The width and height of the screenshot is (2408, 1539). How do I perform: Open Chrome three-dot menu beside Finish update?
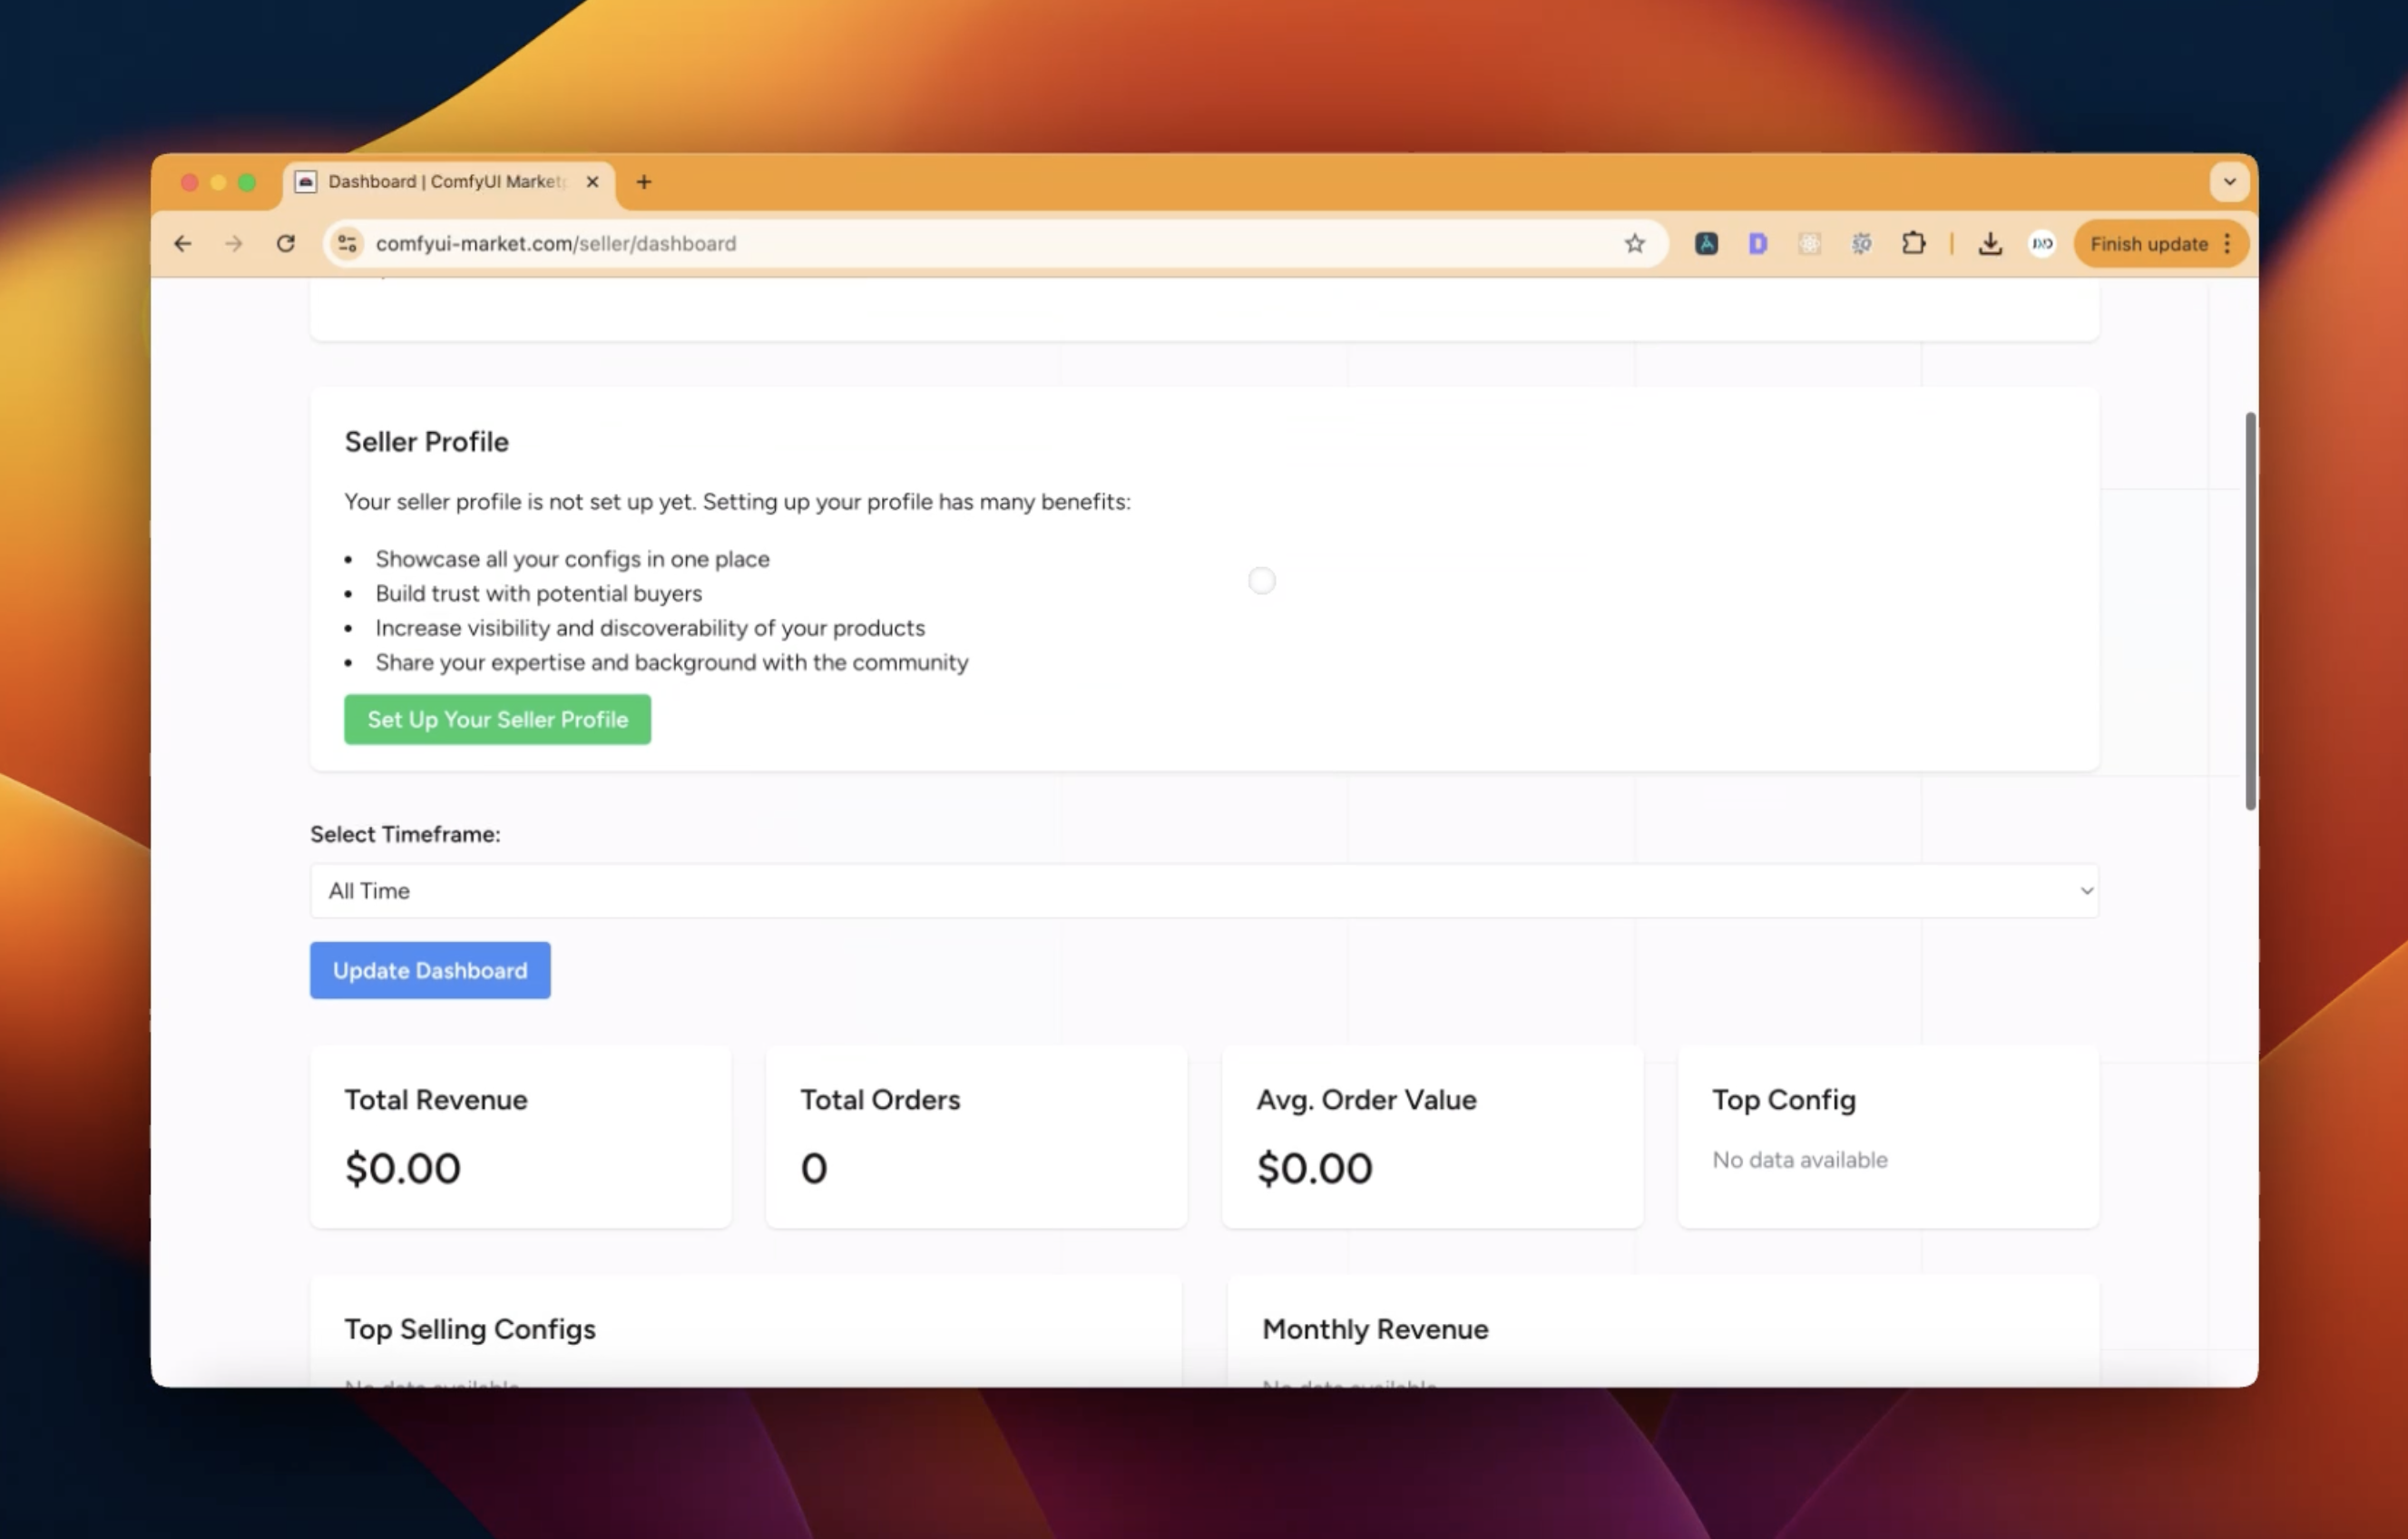pyautogui.click(x=2227, y=244)
